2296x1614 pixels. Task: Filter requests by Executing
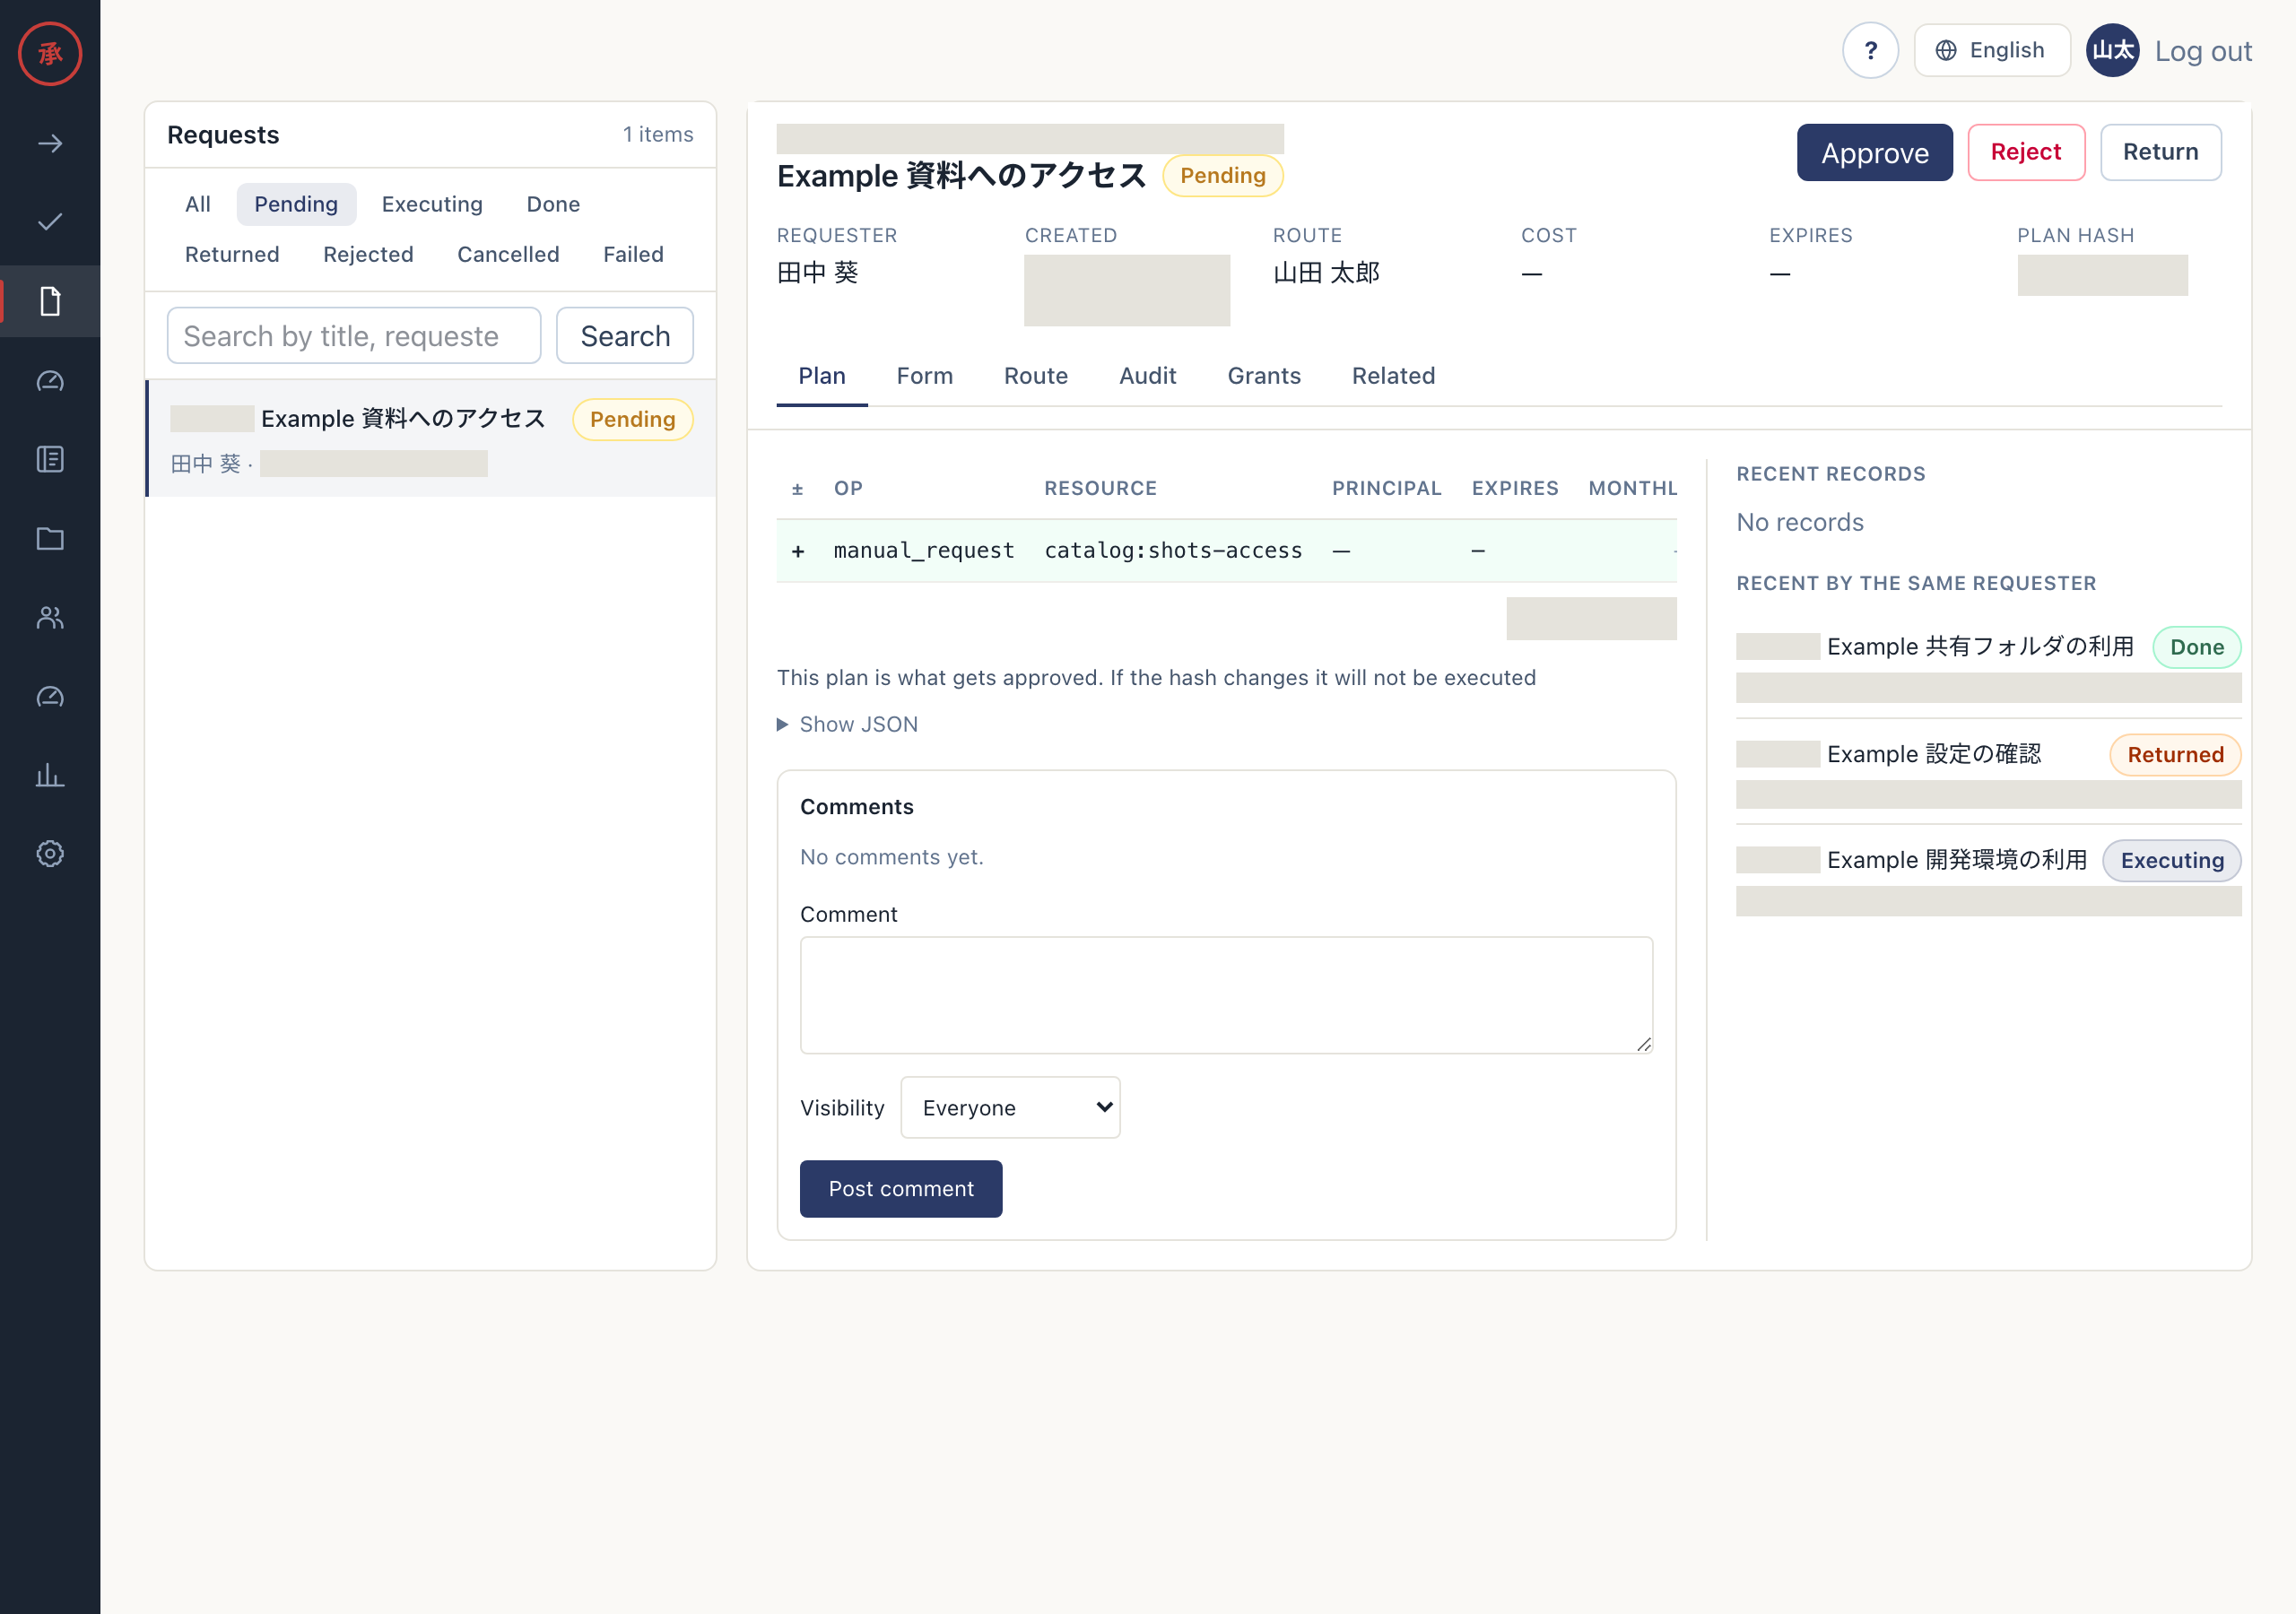(x=432, y=204)
